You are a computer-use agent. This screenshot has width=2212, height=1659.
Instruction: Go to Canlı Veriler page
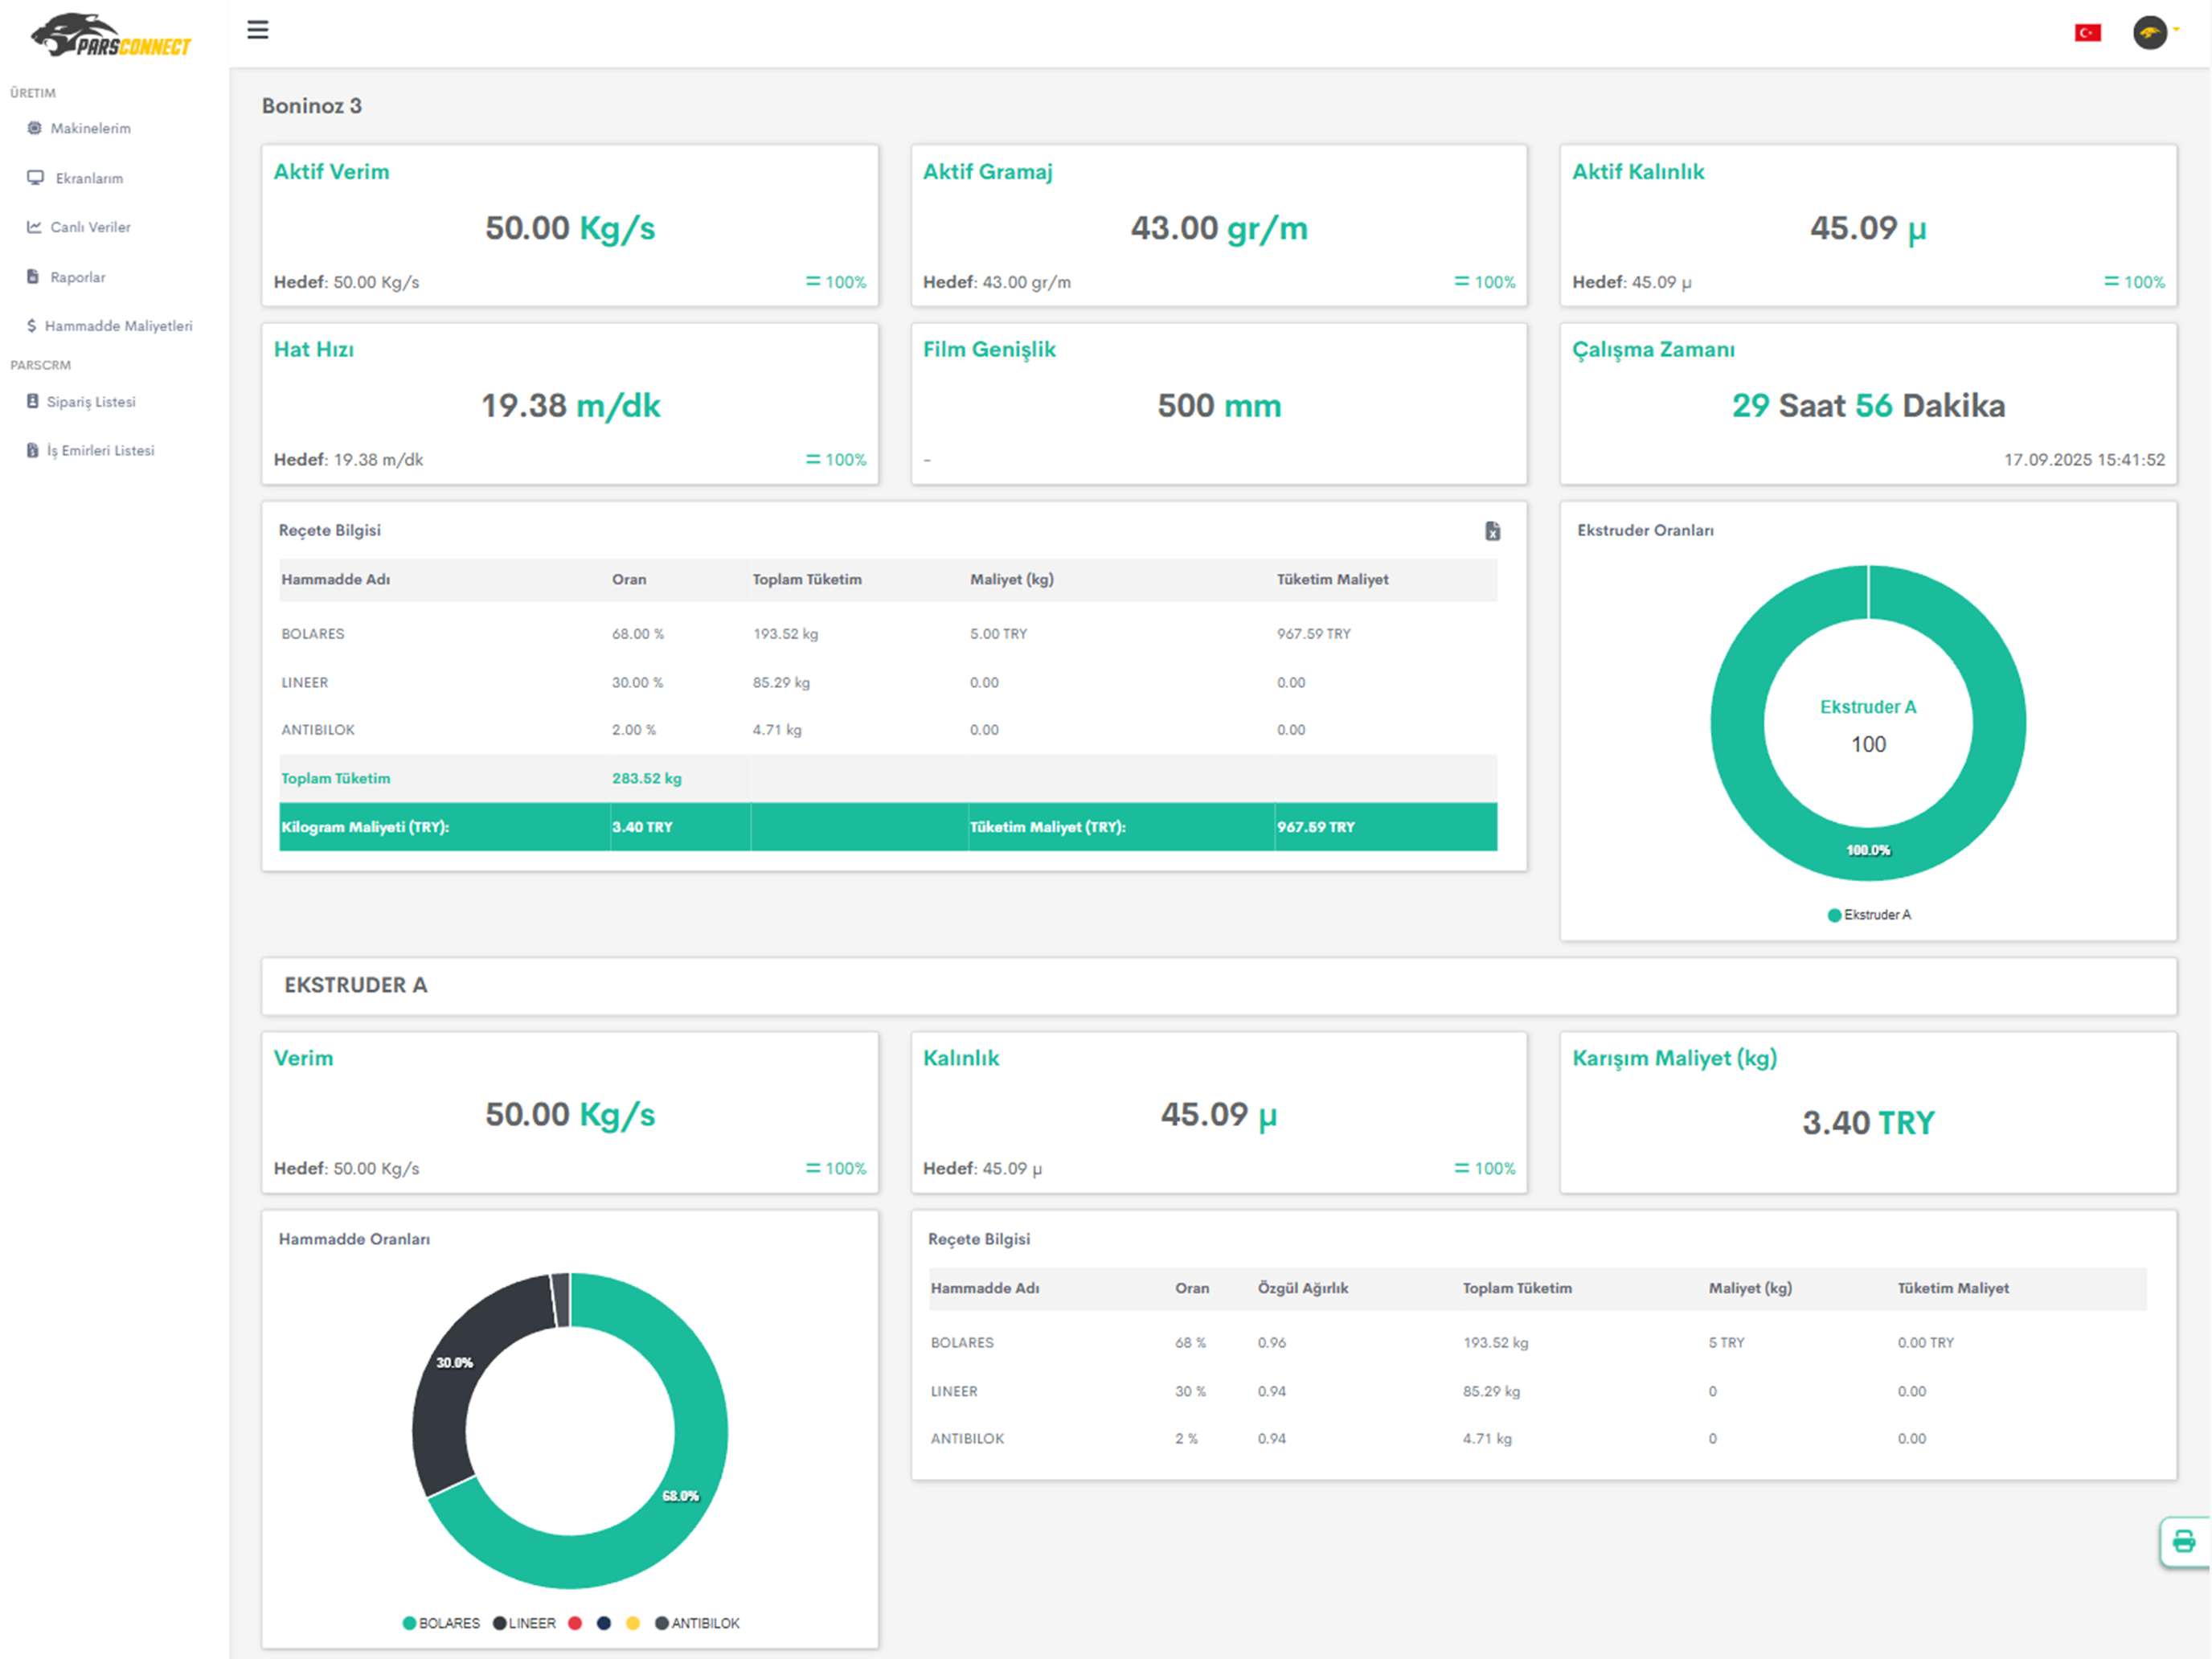[x=90, y=227]
